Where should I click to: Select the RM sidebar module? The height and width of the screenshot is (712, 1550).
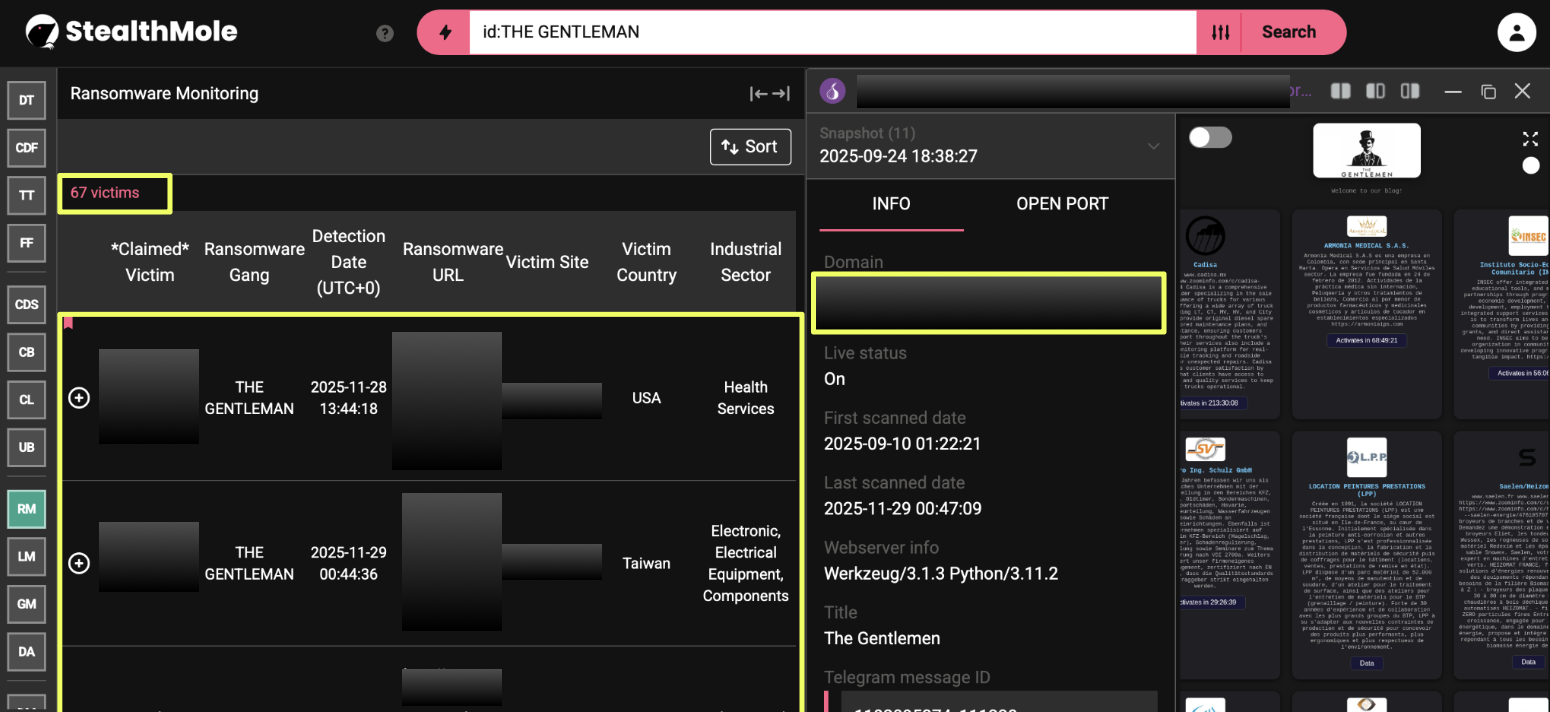pyautogui.click(x=27, y=509)
